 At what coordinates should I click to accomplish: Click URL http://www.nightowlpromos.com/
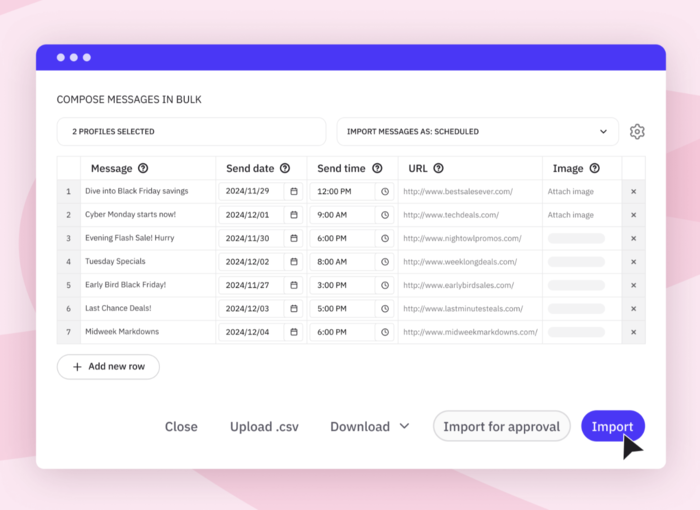tap(462, 238)
